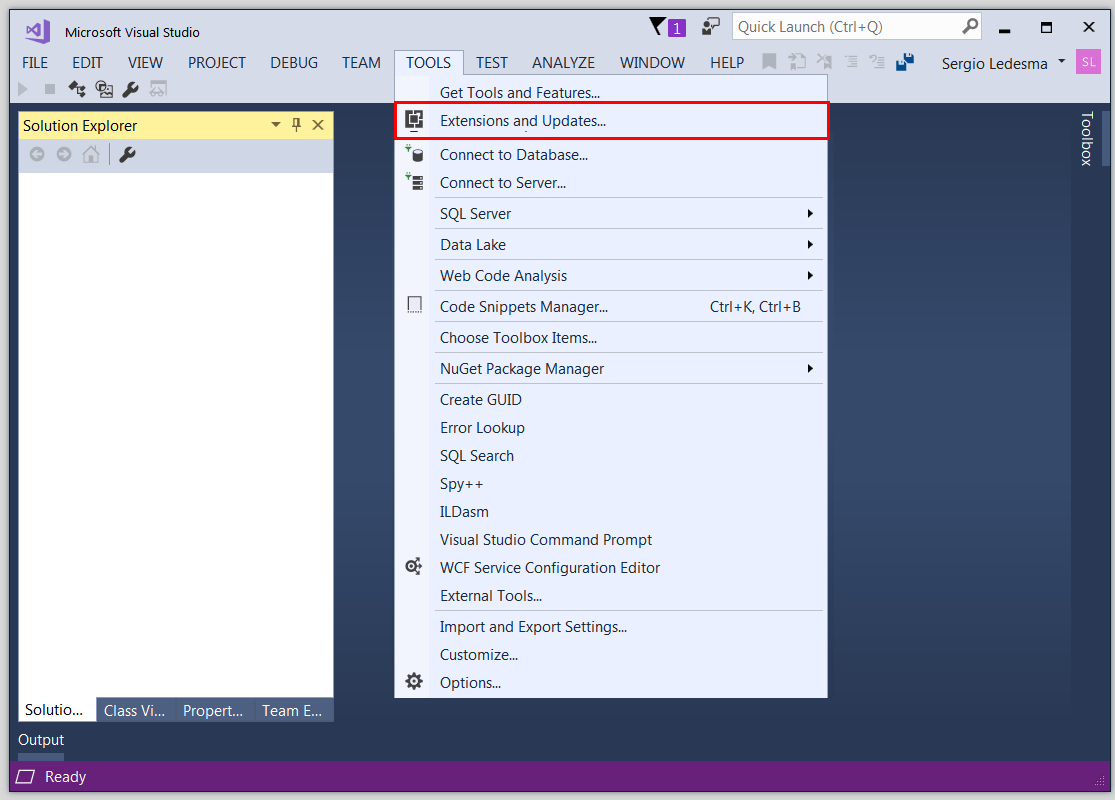The height and width of the screenshot is (800, 1115).
Task: Close the open TOOLS menu
Action: coord(429,63)
